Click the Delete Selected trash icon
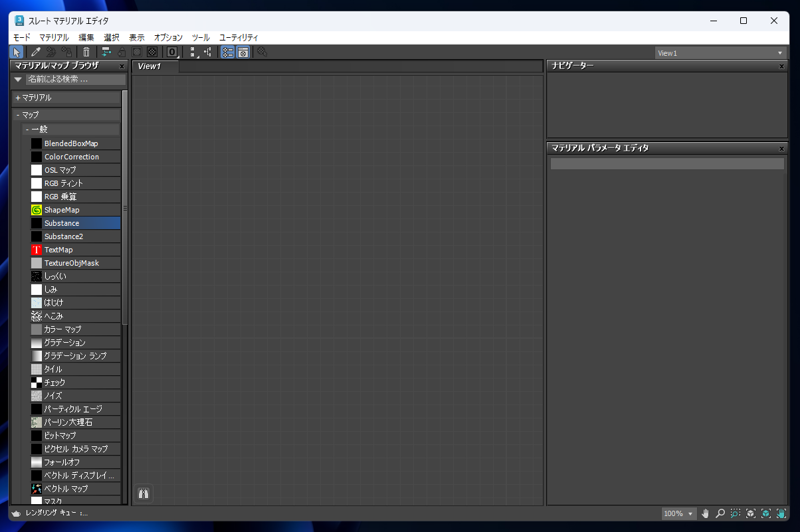Viewport: 800px width, 532px height. [86, 52]
